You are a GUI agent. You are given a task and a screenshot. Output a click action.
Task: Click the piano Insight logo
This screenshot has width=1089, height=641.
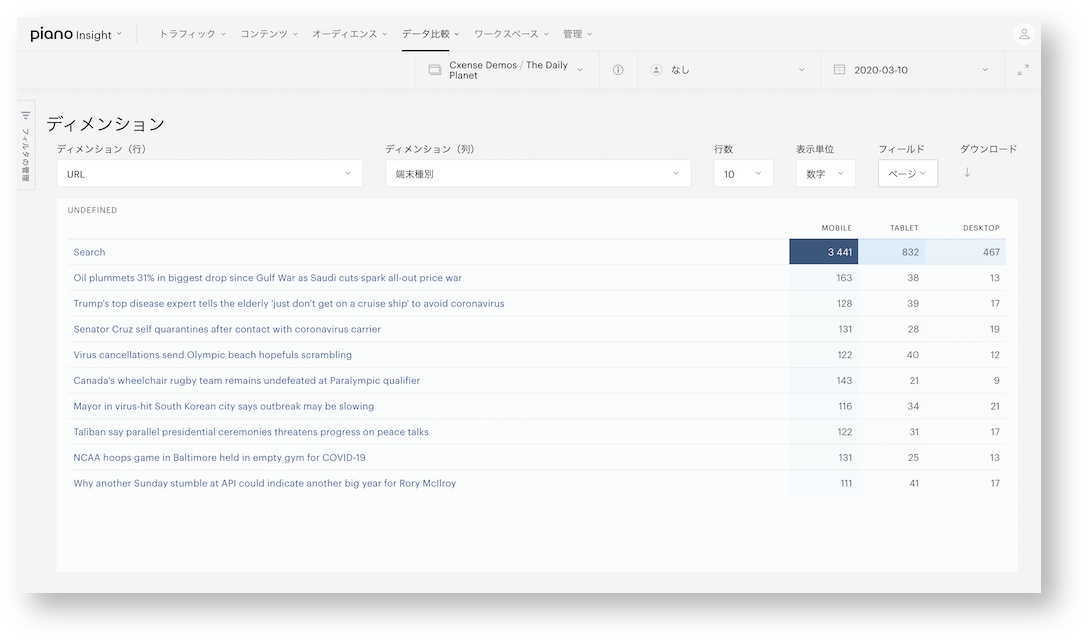click(x=71, y=34)
